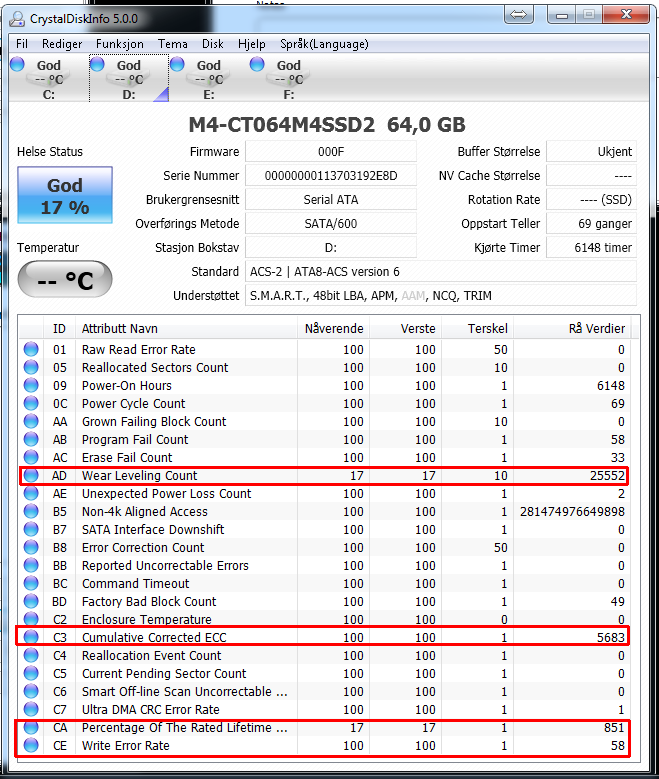659x779 pixels.
Task: Click status icon for Reallocation Event Count
Action: coord(31,655)
